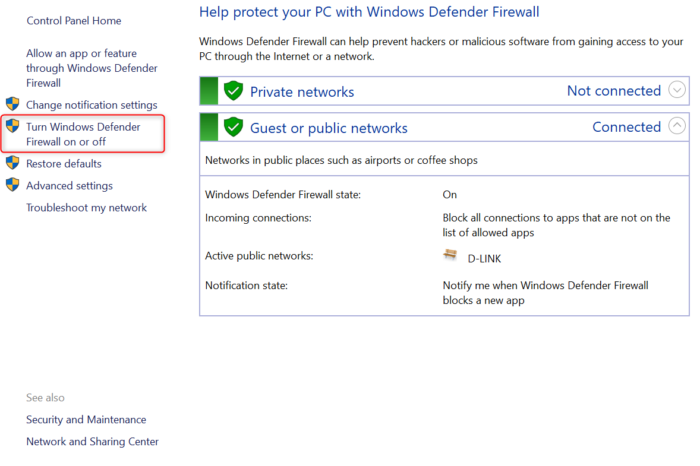This screenshot has height=466, width=700.
Task: Click shield icon beside Change notification settings
Action: click(12, 104)
